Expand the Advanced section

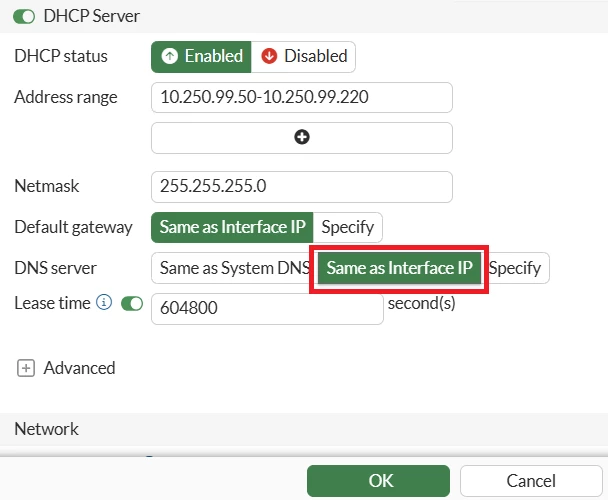click(26, 368)
